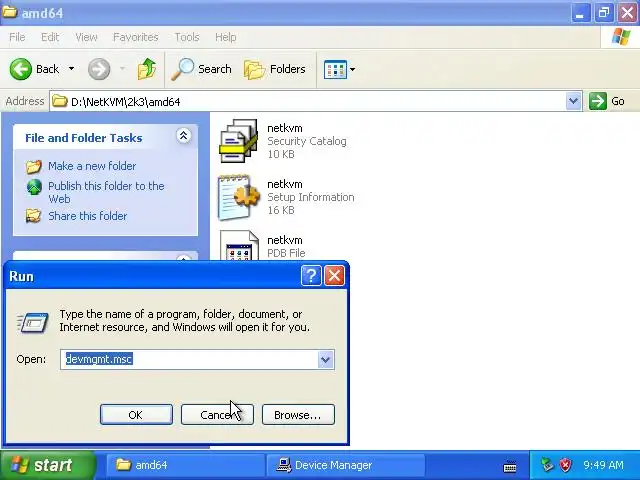This screenshot has width=640, height=480.
Task: Click the 'PDB File' type text
Action: click(286, 253)
